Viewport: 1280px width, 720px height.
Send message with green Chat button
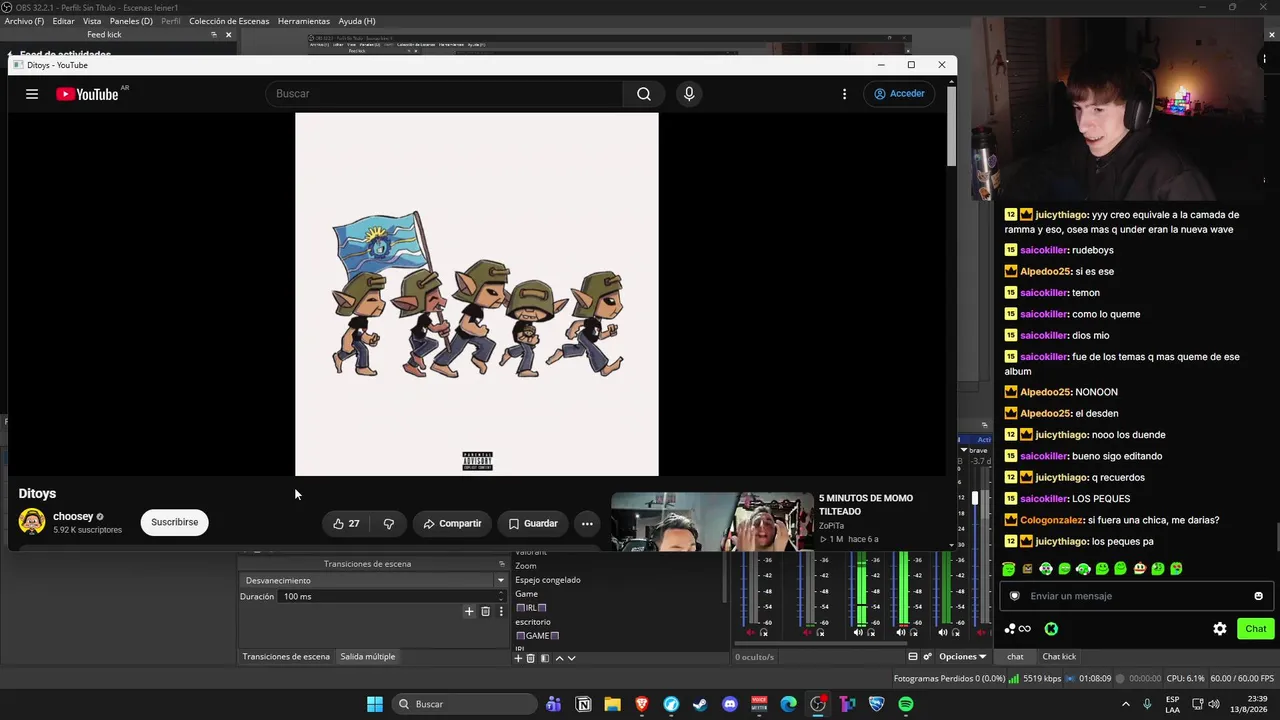click(1256, 629)
